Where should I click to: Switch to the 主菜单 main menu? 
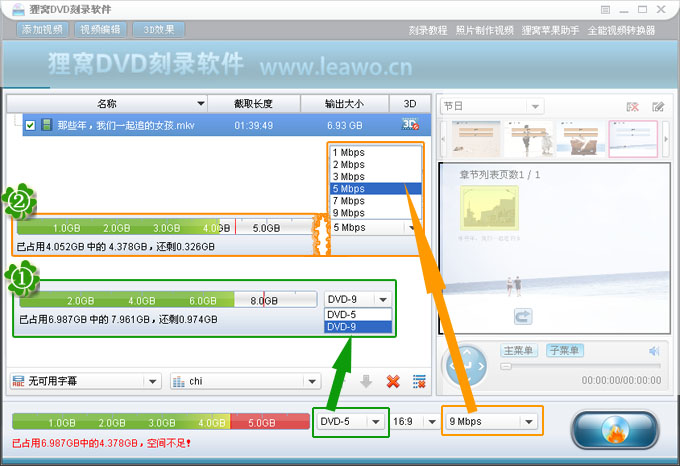click(x=519, y=350)
